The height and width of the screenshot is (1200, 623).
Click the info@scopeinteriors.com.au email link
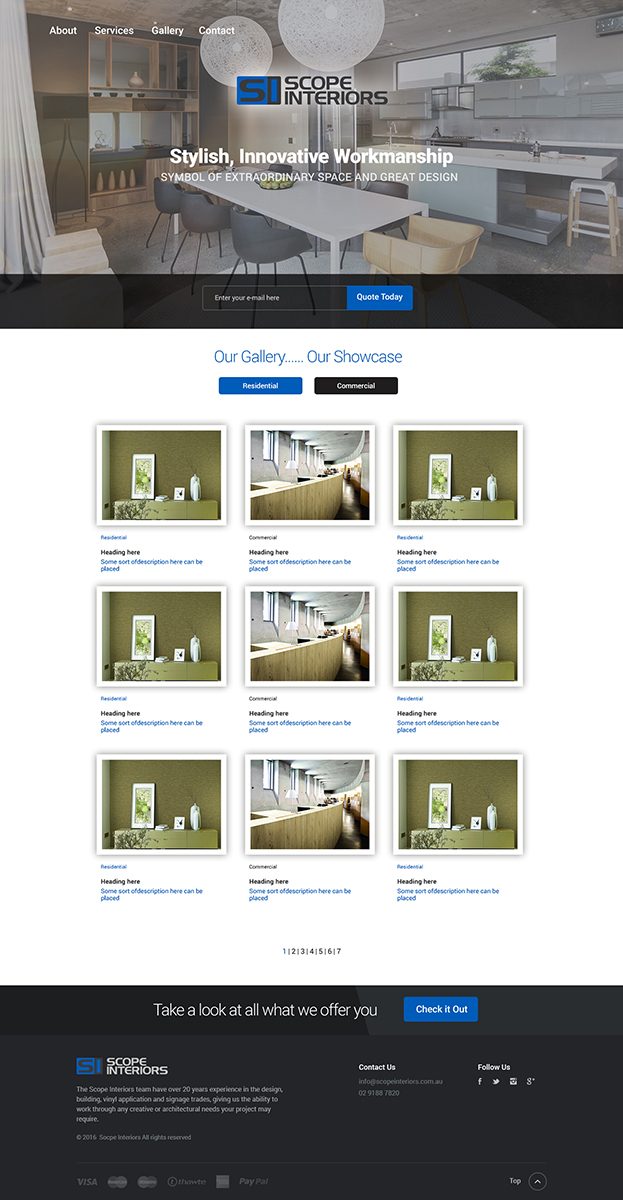(401, 1082)
